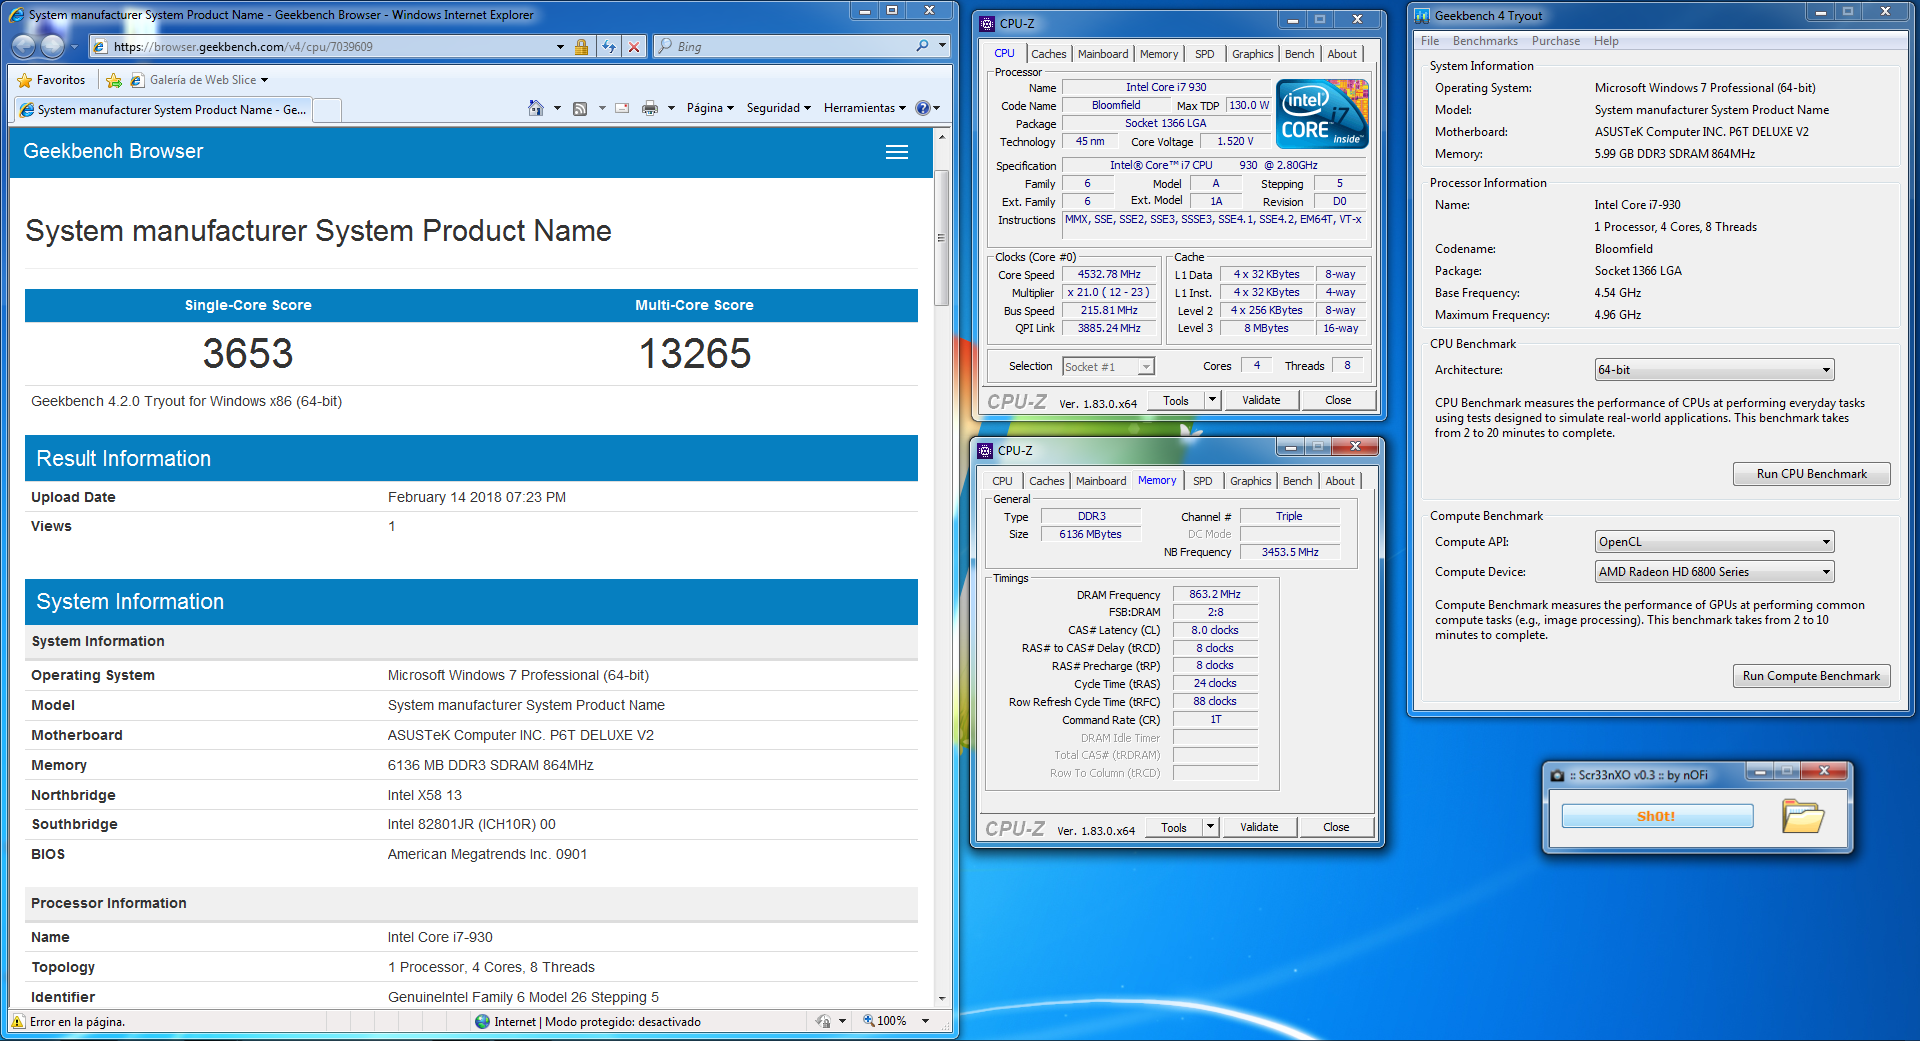Click the Run CPU Benchmark button
This screenshot has height=1041, width=1920.
(1811, 474)
